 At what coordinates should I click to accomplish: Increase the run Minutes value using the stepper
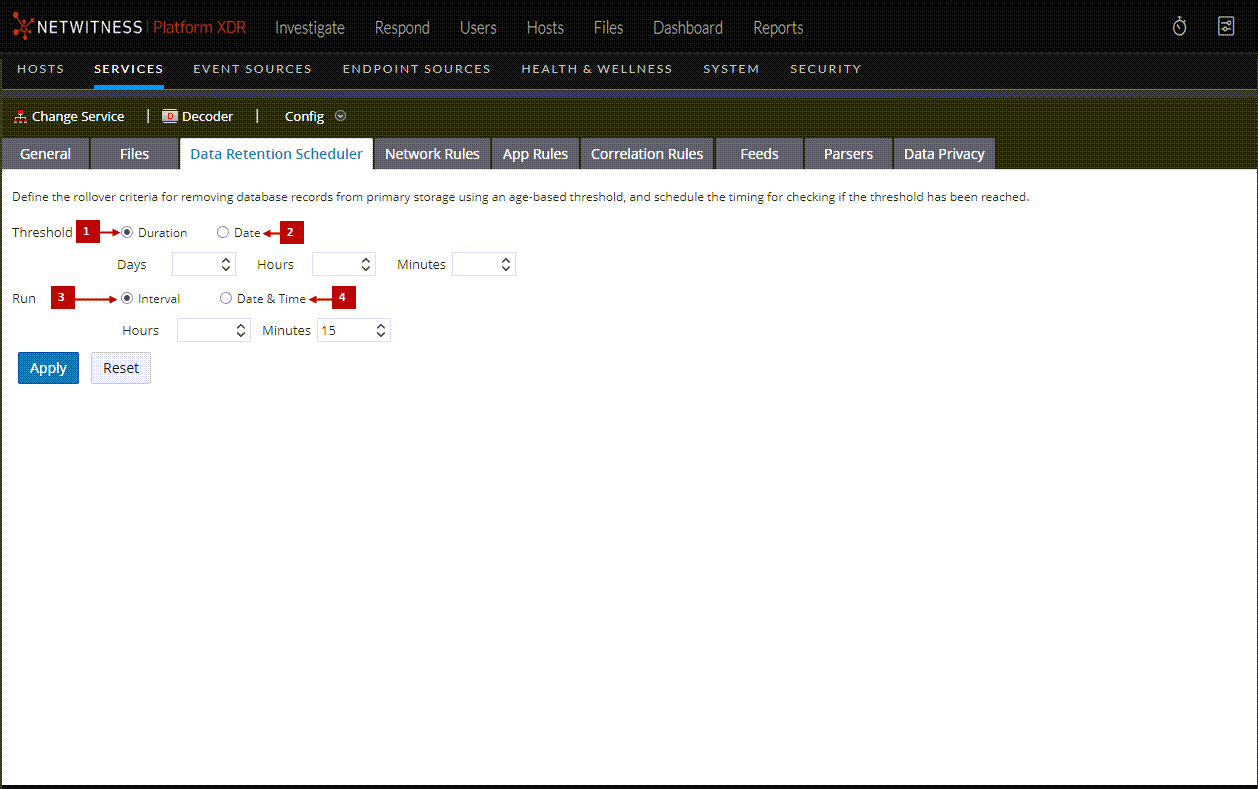380,325
